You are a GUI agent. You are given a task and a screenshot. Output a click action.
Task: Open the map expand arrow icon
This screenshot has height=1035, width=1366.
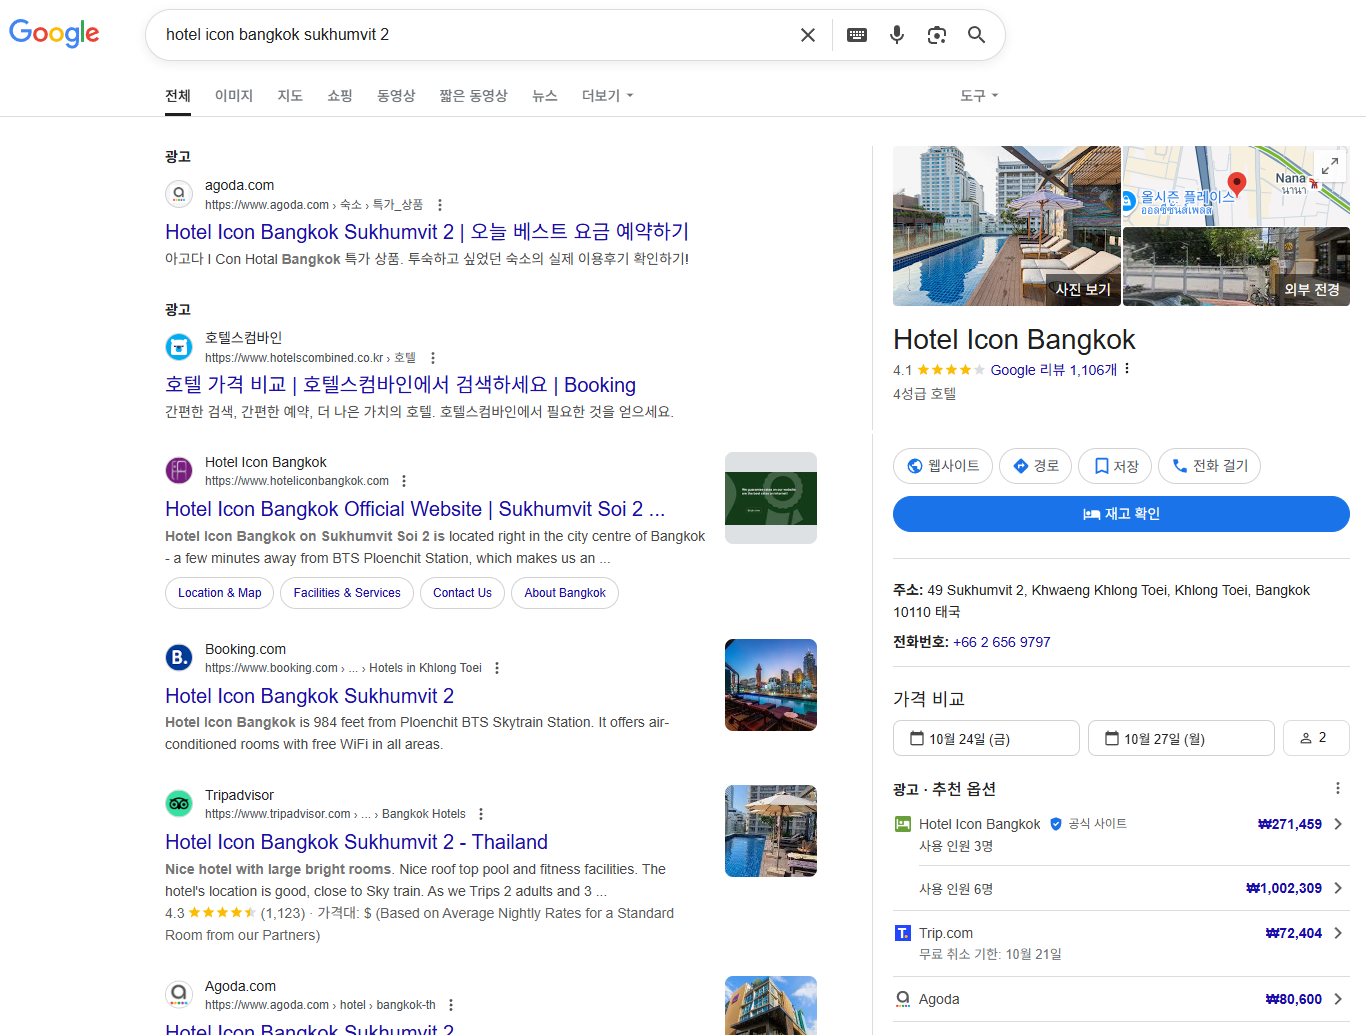click(x=1331, y=167)
